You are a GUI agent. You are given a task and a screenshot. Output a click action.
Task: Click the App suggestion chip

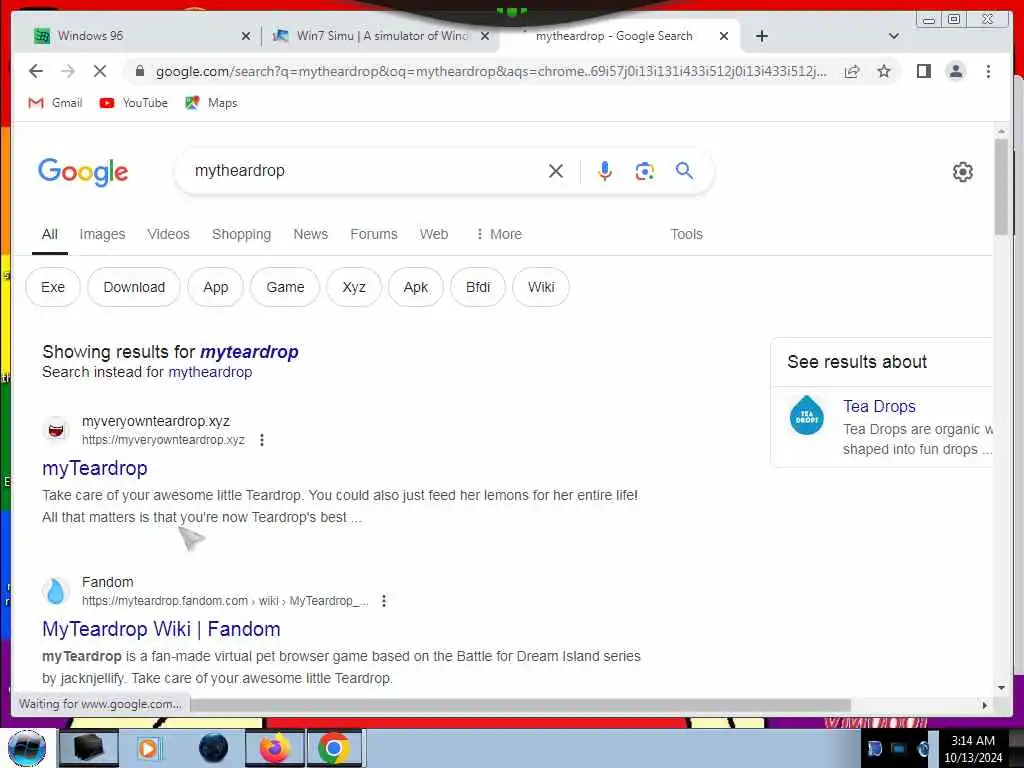pyautogui.click(x=216, y=287)
